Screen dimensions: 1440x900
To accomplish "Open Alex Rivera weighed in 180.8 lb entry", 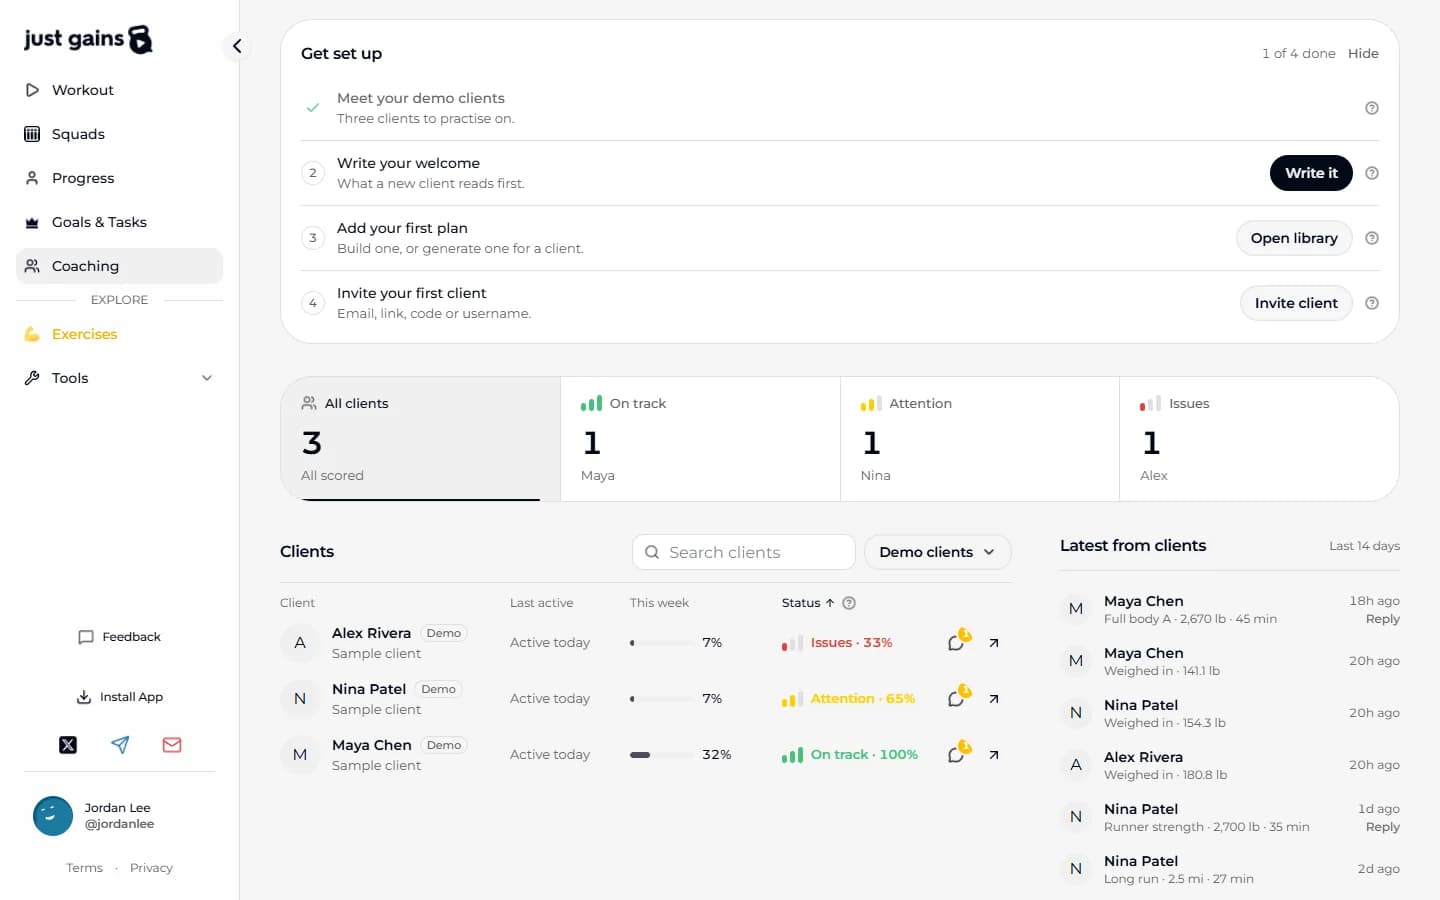I will [1230, 765].
